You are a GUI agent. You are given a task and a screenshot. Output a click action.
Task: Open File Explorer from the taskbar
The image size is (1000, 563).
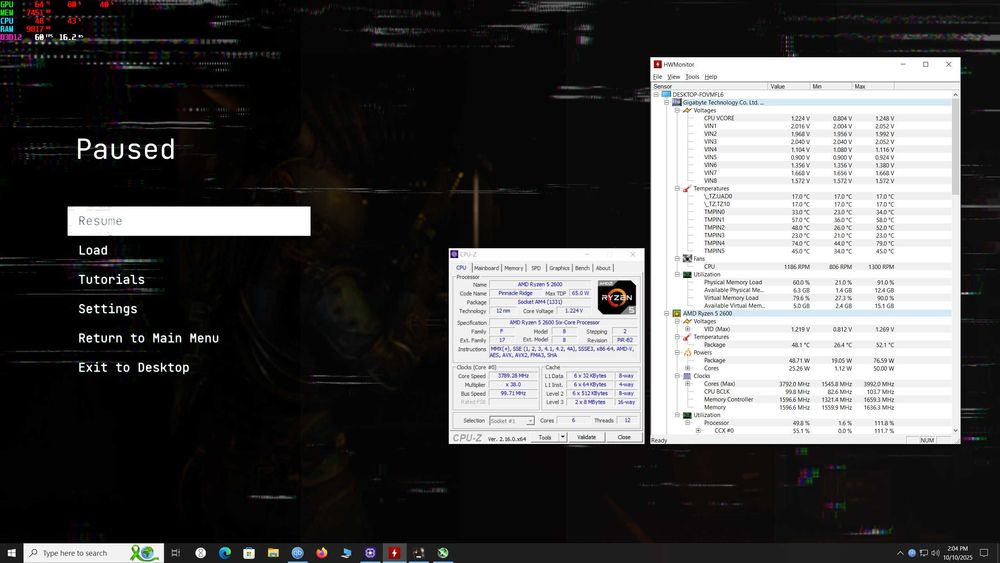tap(273, 553)
